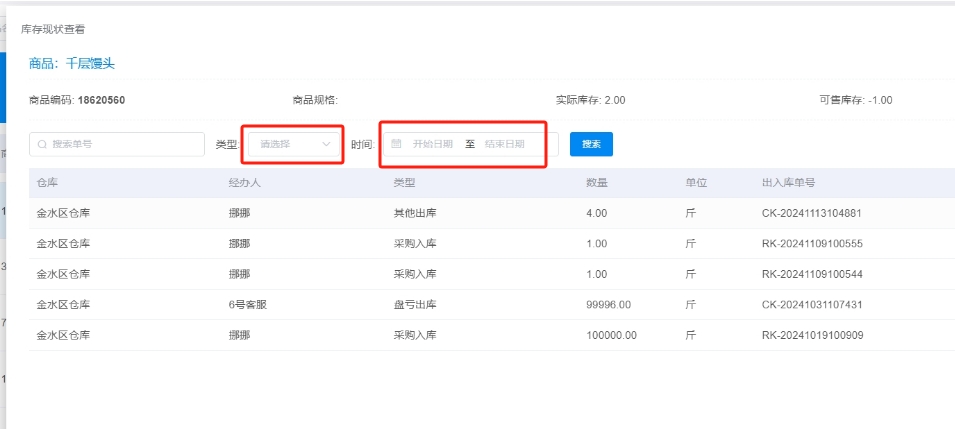Click the 数量 column header
The height and width of the screenshot is (448, 955).
pos(596,183)
